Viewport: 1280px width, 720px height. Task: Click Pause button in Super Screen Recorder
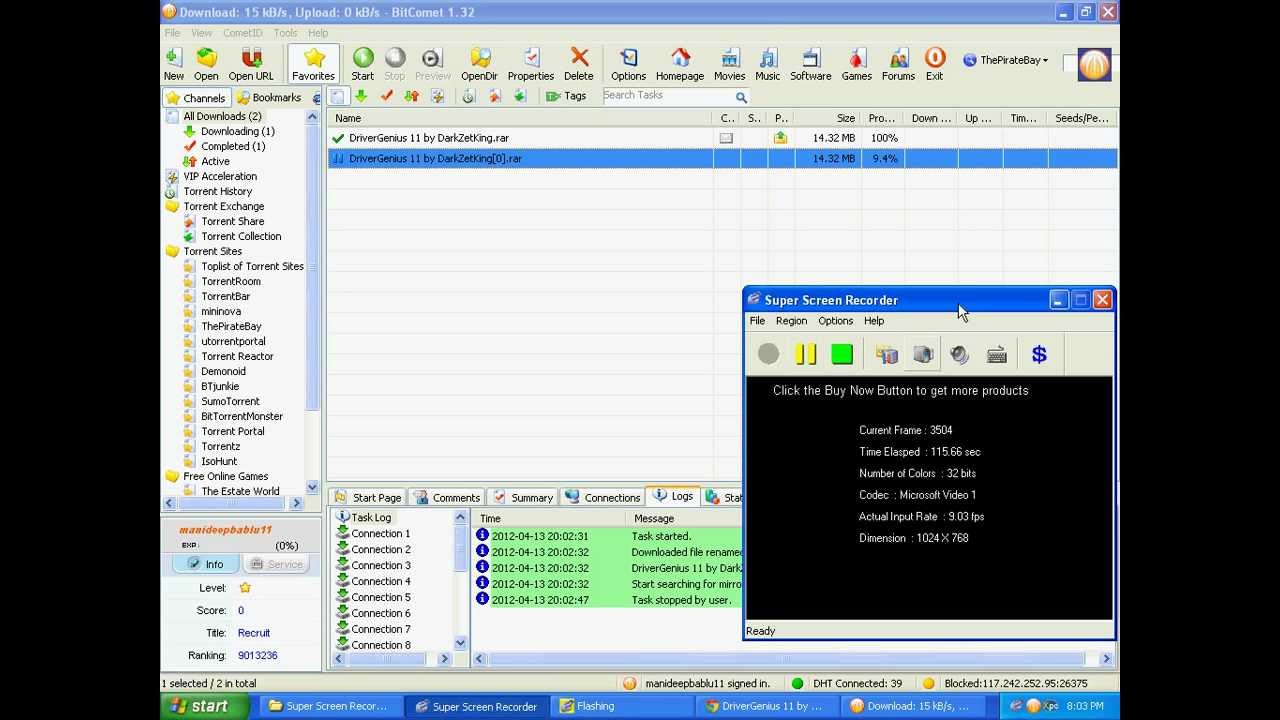pos(805,354)
